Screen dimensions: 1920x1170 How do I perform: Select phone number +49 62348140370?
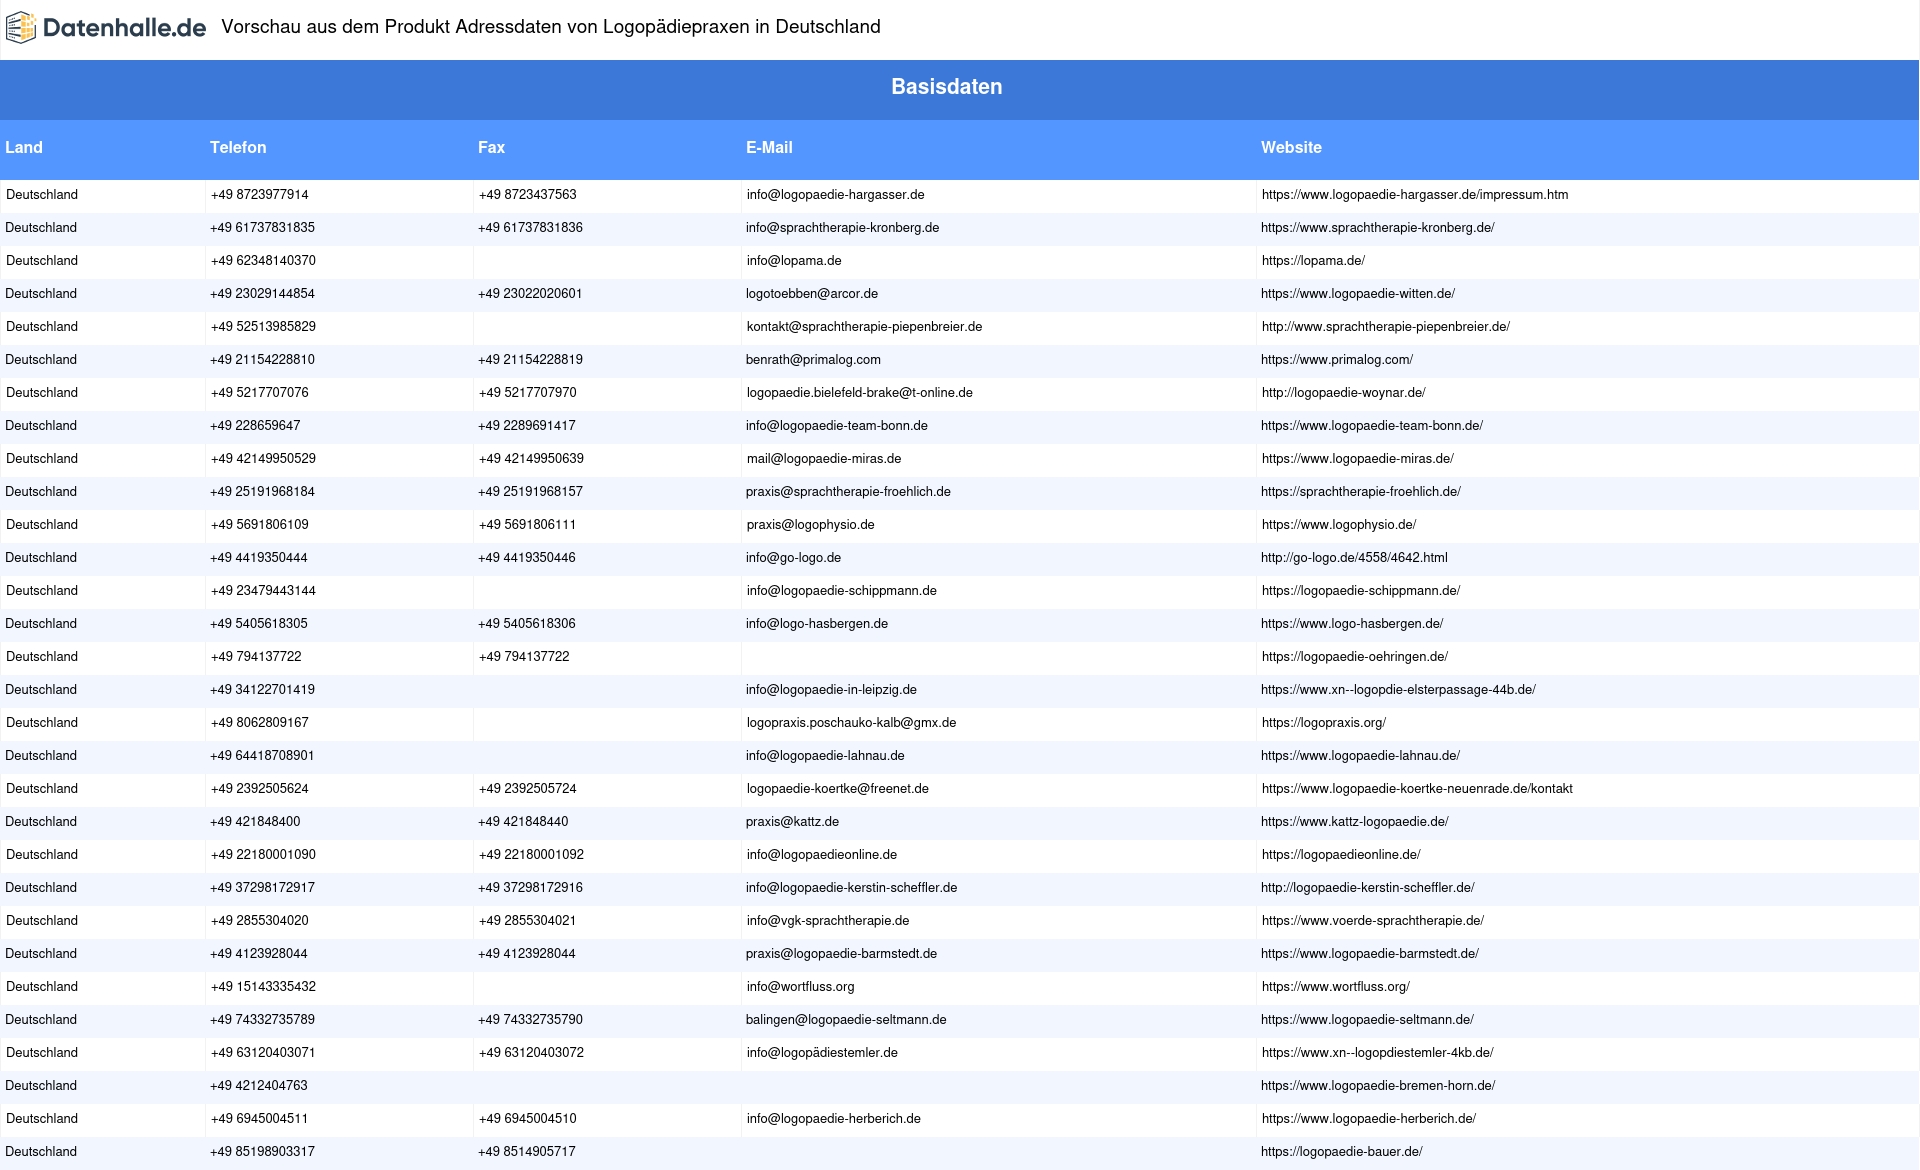tap(263, 261)
